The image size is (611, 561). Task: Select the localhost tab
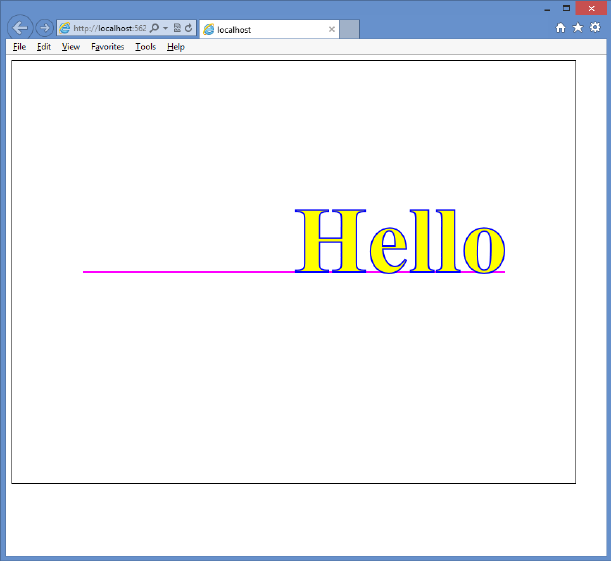pos(269,29)
